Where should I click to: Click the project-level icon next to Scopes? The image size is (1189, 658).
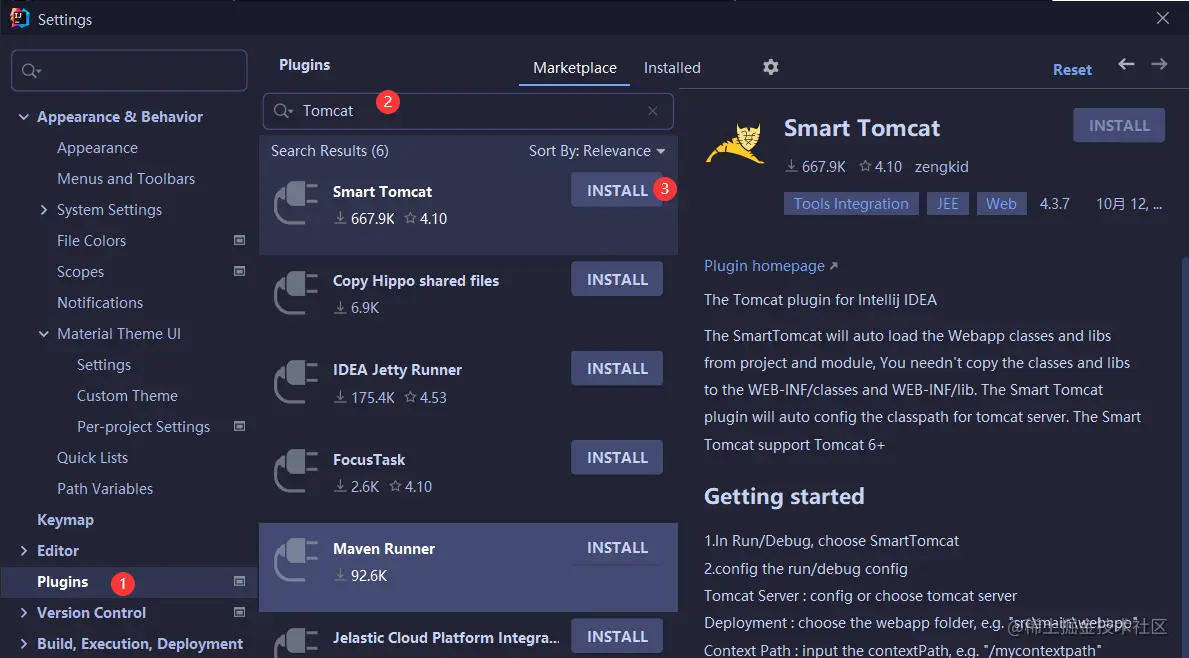240,271
